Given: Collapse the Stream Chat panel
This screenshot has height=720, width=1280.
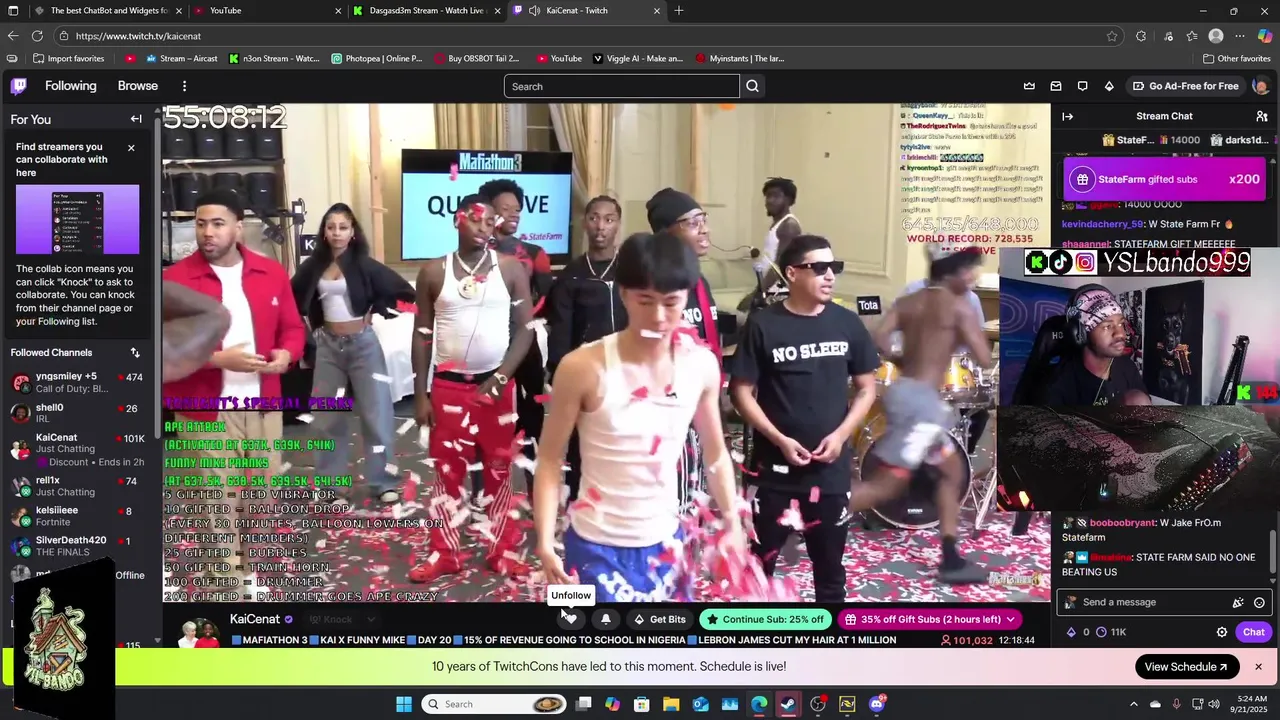Looking at the screenshot, I should 1067,116.
